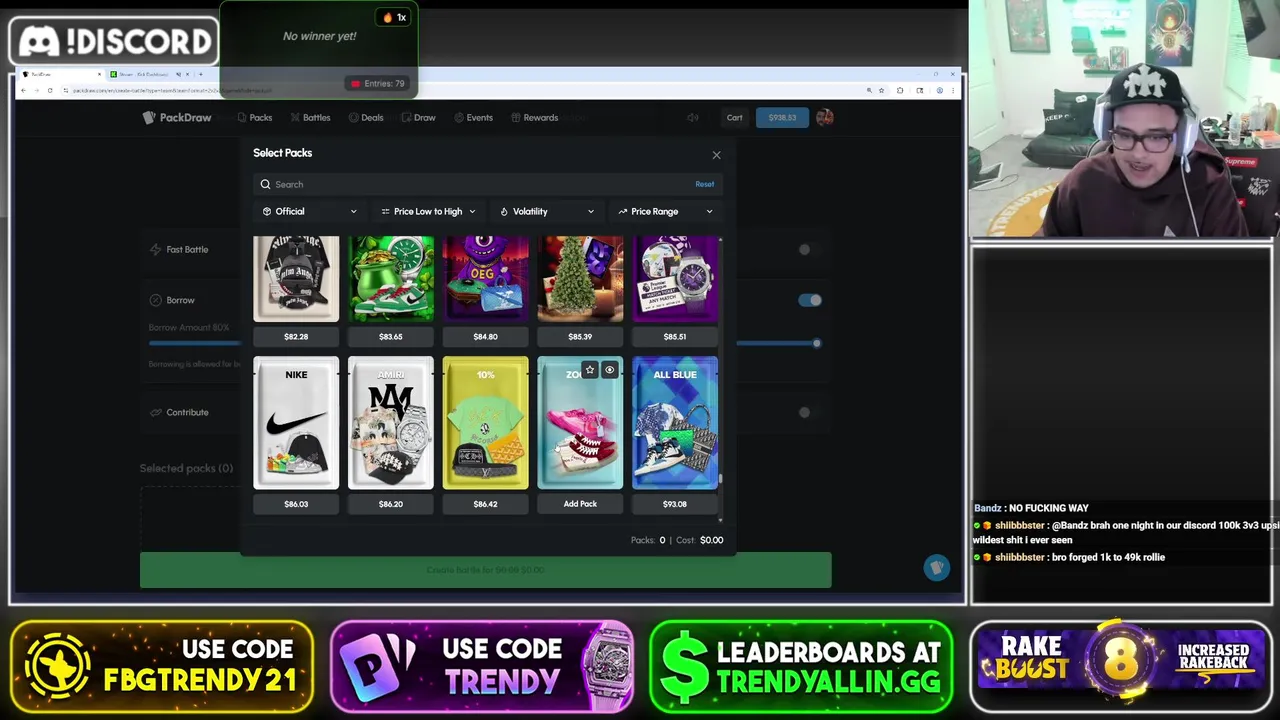Select the Palm Angels pack thumbnail
Viewport: 1280px width, 720px height.
296,279
